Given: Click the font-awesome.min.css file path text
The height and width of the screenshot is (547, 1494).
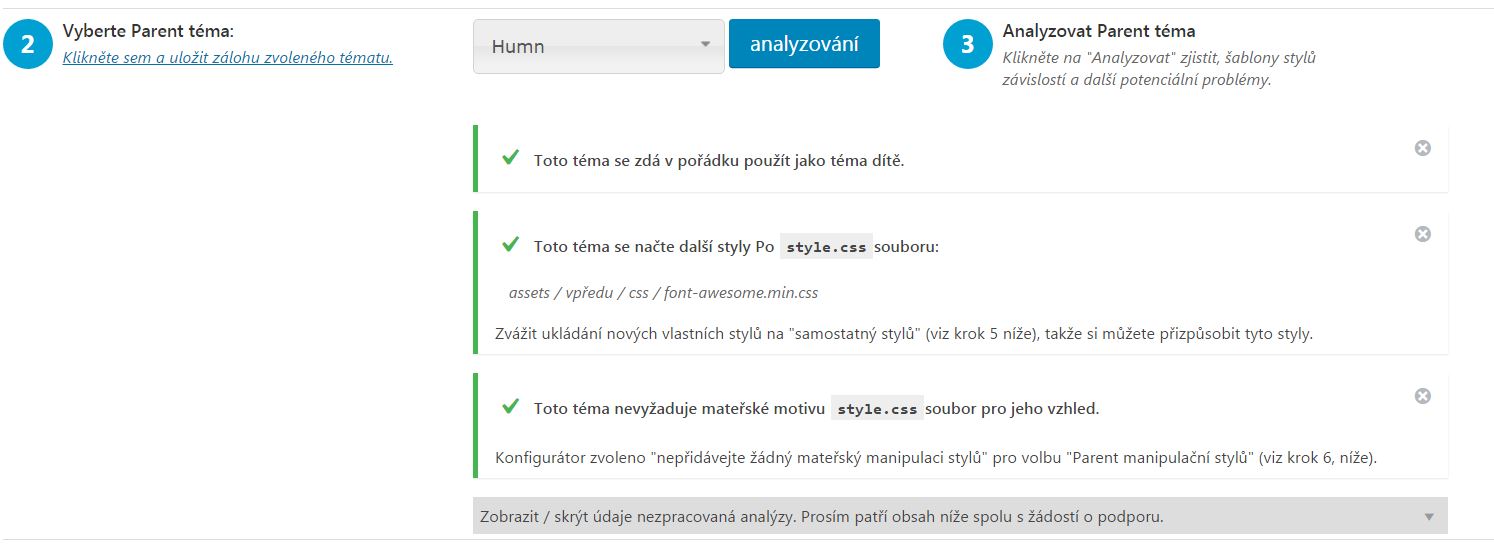Looking at the screenshot, I should click(664, 293).
